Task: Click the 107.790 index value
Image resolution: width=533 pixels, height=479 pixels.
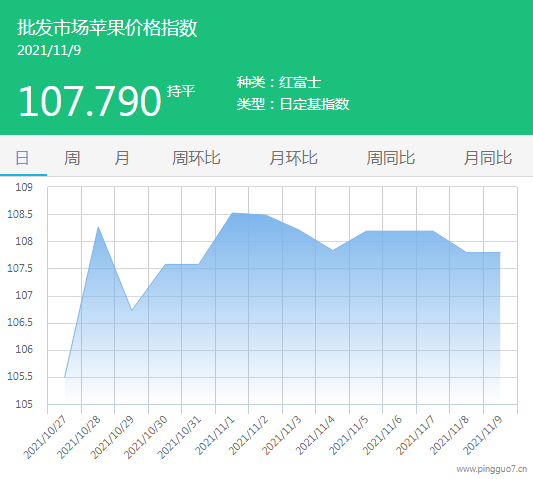Action: tap(90, 101)
